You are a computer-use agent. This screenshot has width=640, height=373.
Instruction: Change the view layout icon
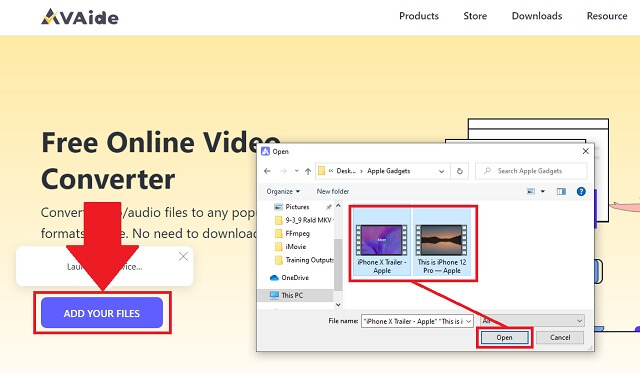tap(531, 191)
